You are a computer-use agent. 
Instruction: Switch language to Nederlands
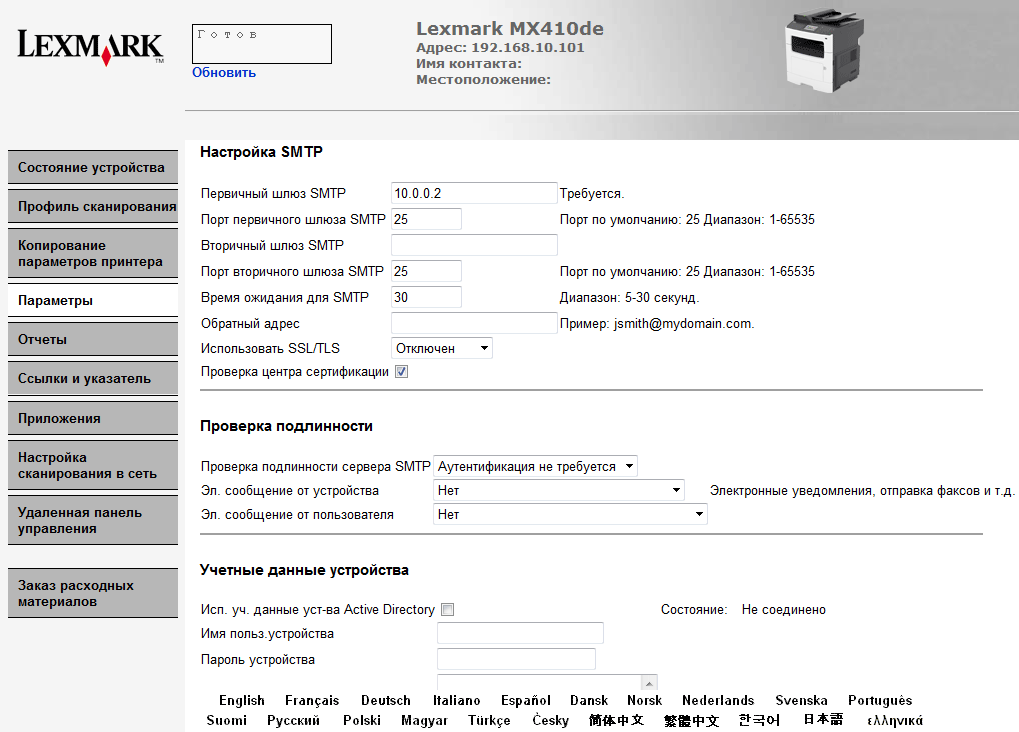(x=718, y=700)
